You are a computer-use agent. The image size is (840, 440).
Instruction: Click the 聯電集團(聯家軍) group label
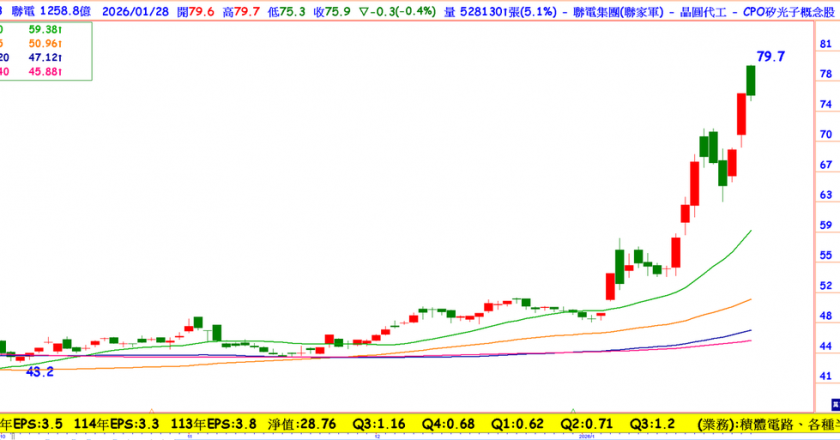[618, 11]
